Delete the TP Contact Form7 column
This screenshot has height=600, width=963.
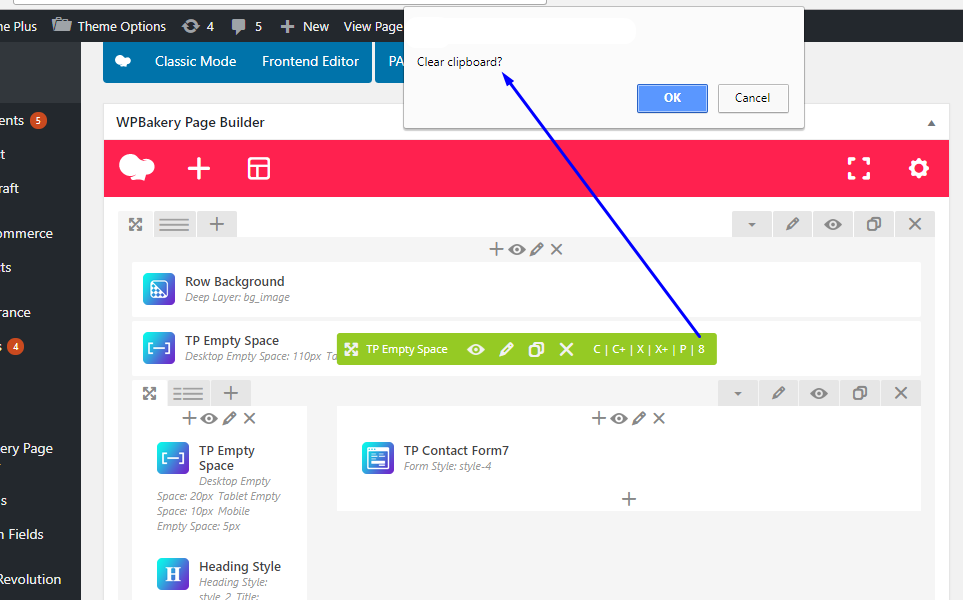[x=659, y=418]
